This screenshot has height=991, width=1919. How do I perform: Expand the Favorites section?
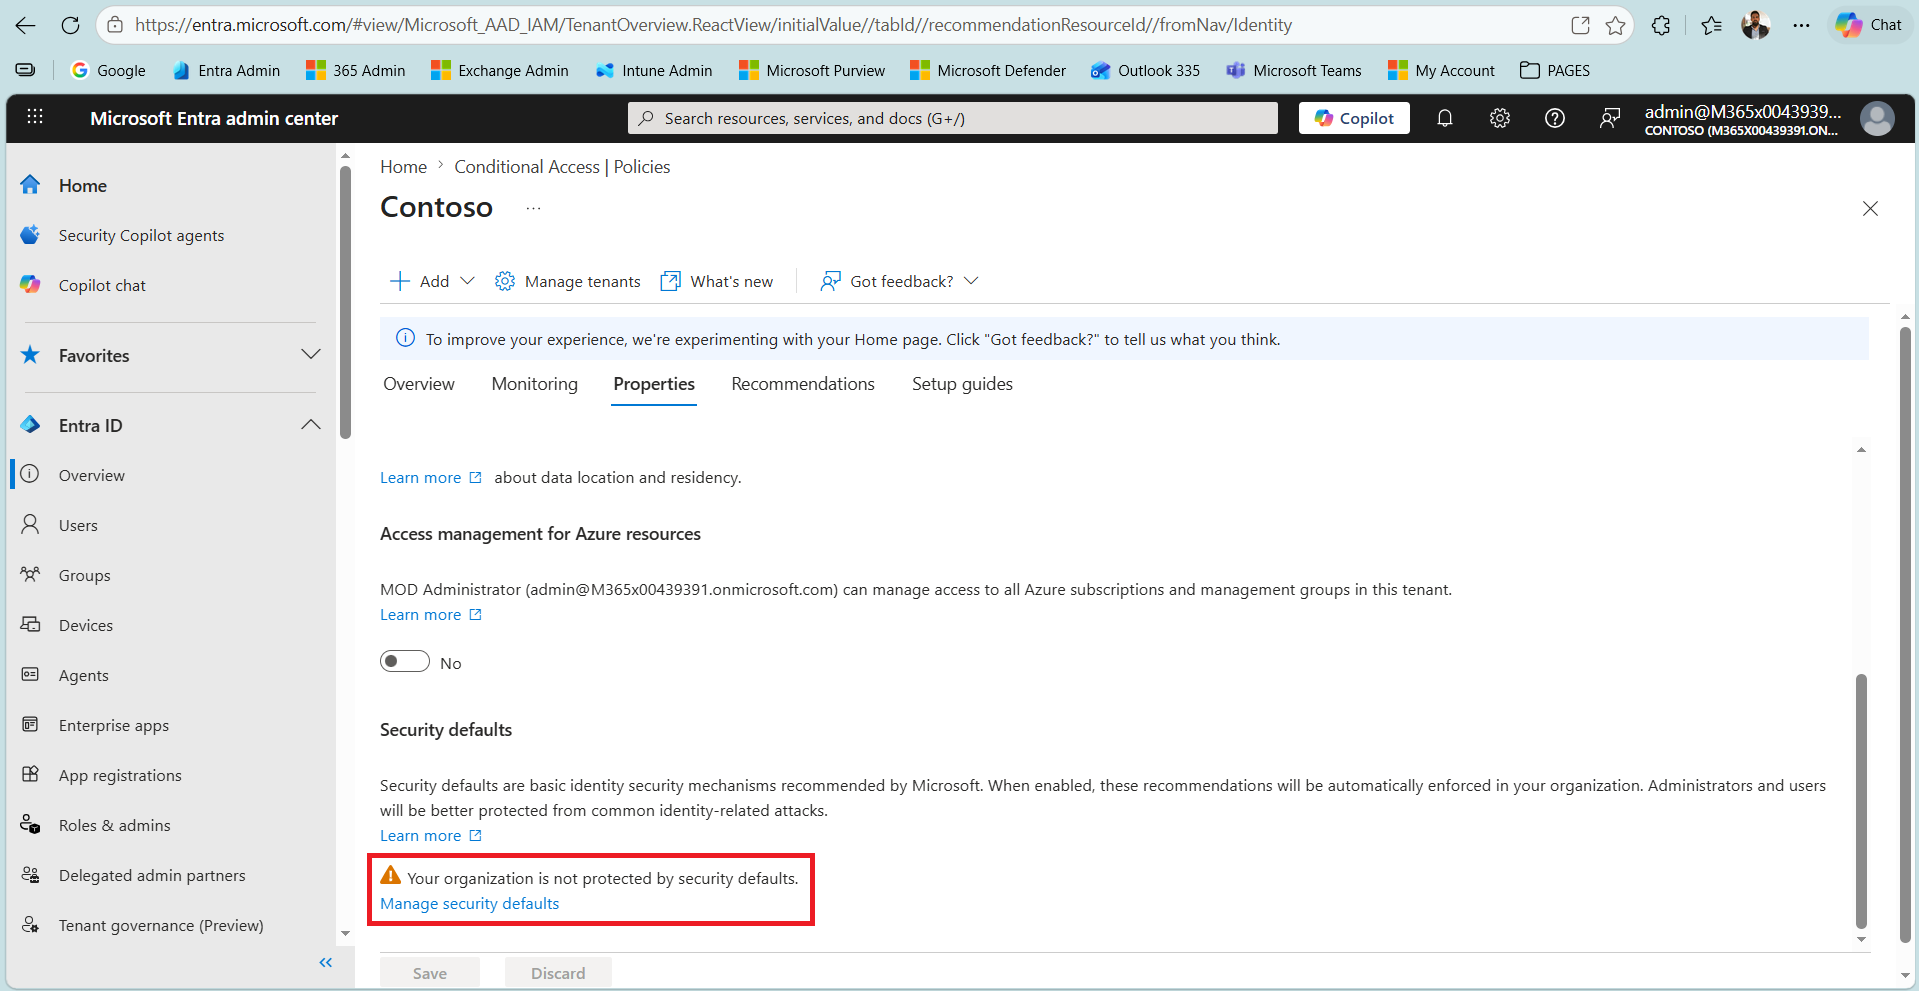[x=311, y=355]
